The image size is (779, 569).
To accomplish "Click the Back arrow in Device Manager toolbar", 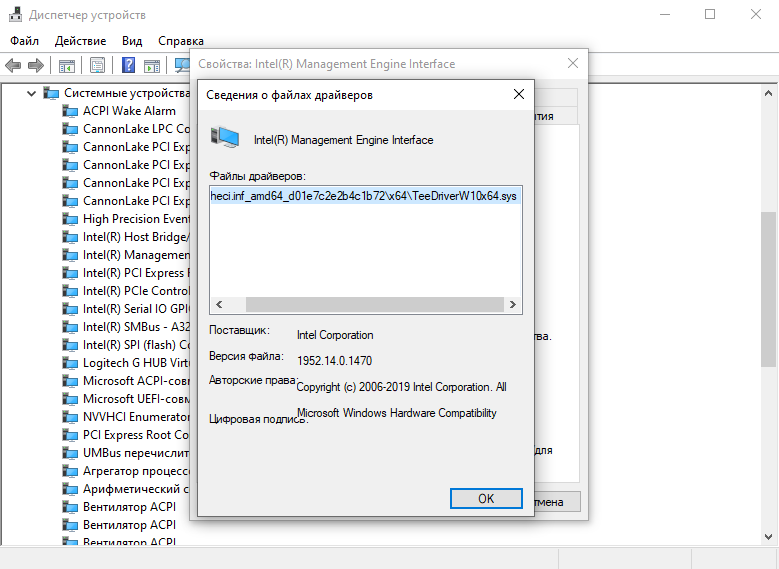I will click(13, 65).
